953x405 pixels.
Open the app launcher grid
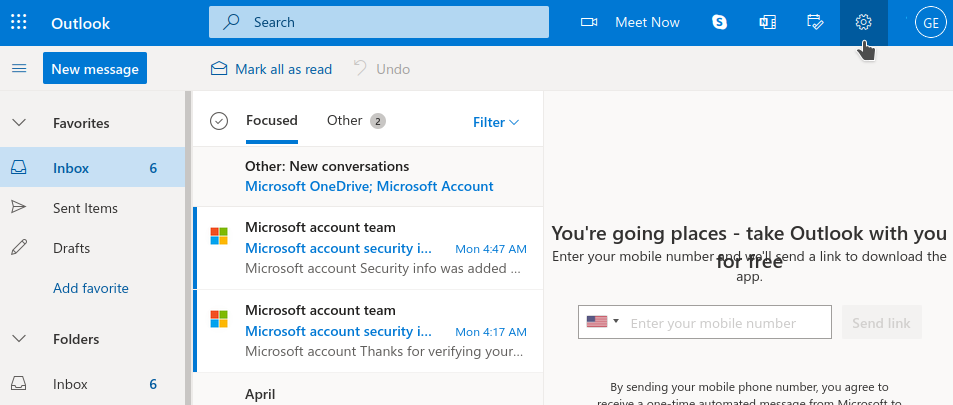coord(19,22)
